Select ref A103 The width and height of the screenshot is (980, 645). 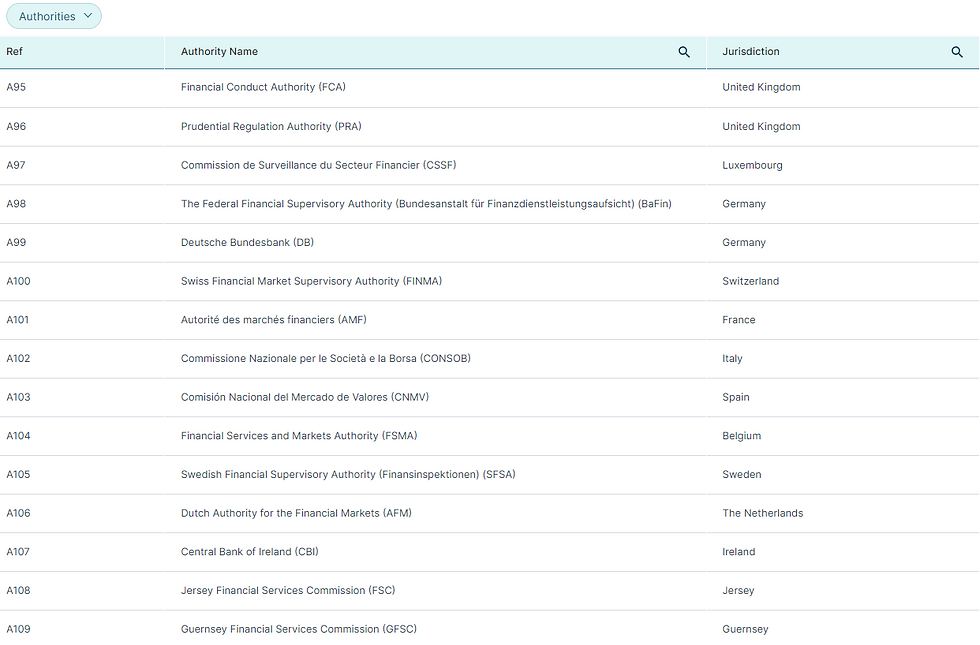click(18, 398)
